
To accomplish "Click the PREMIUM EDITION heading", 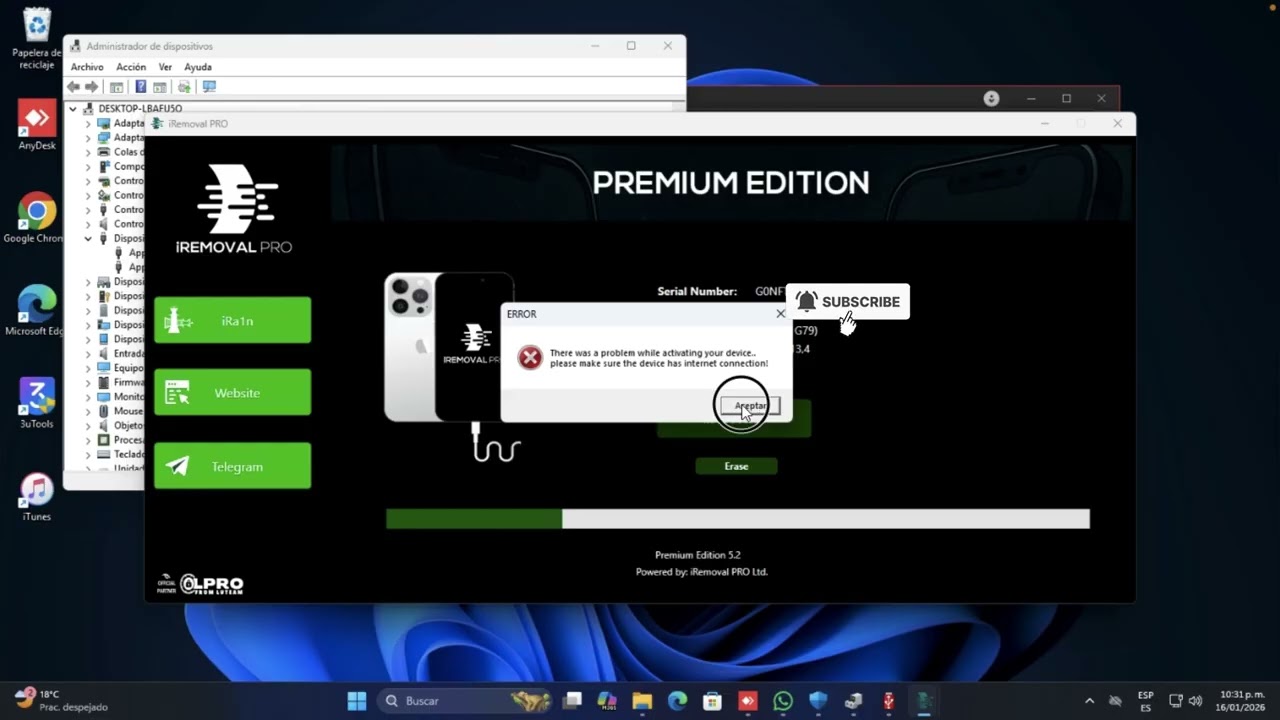I will coord(731,182).
